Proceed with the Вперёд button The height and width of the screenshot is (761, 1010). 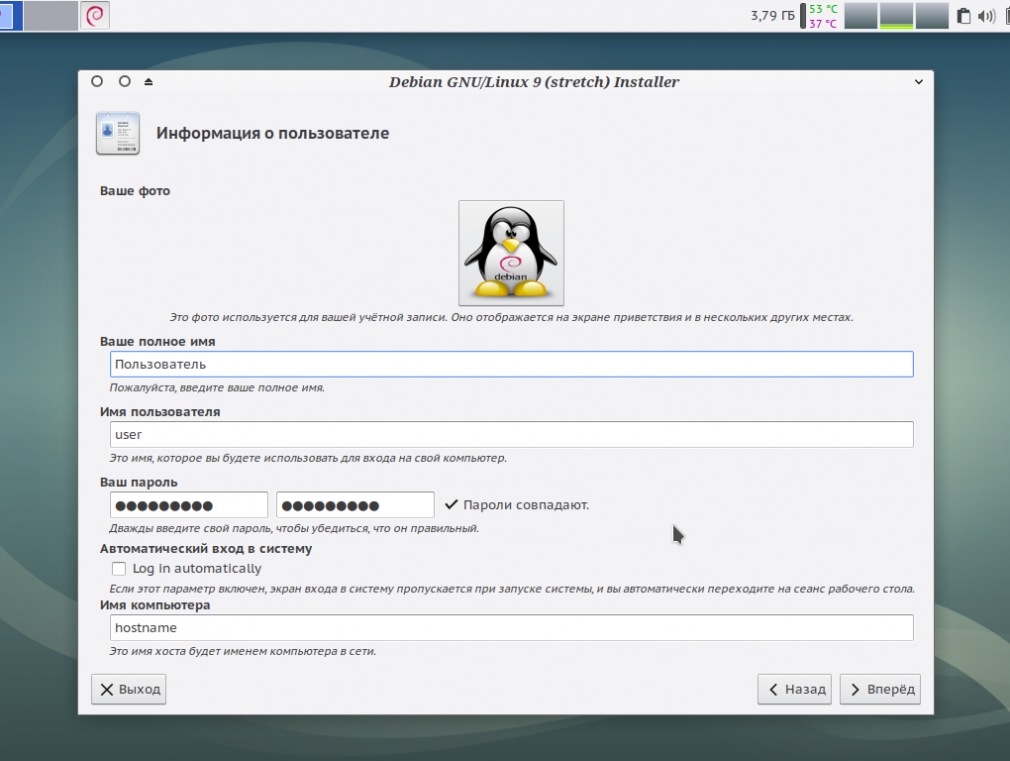[x=880, y=689]
